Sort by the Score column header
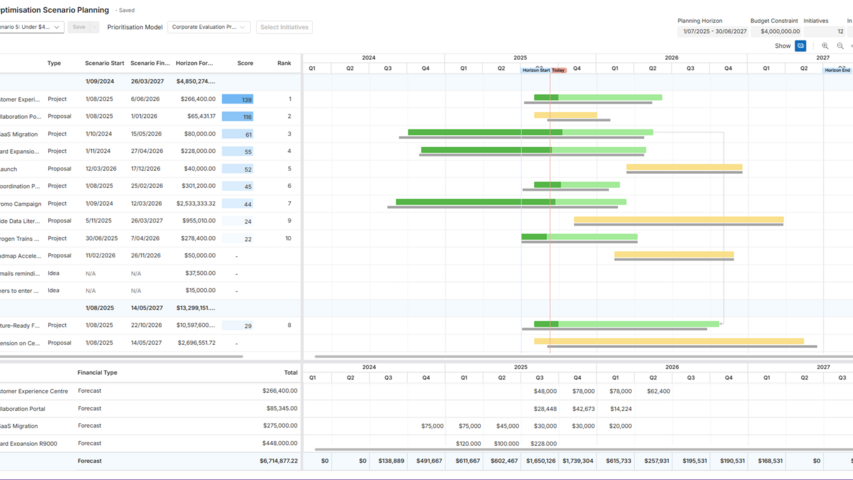The height and width of the screenshot is (480, 853). [x=245, y=63]
